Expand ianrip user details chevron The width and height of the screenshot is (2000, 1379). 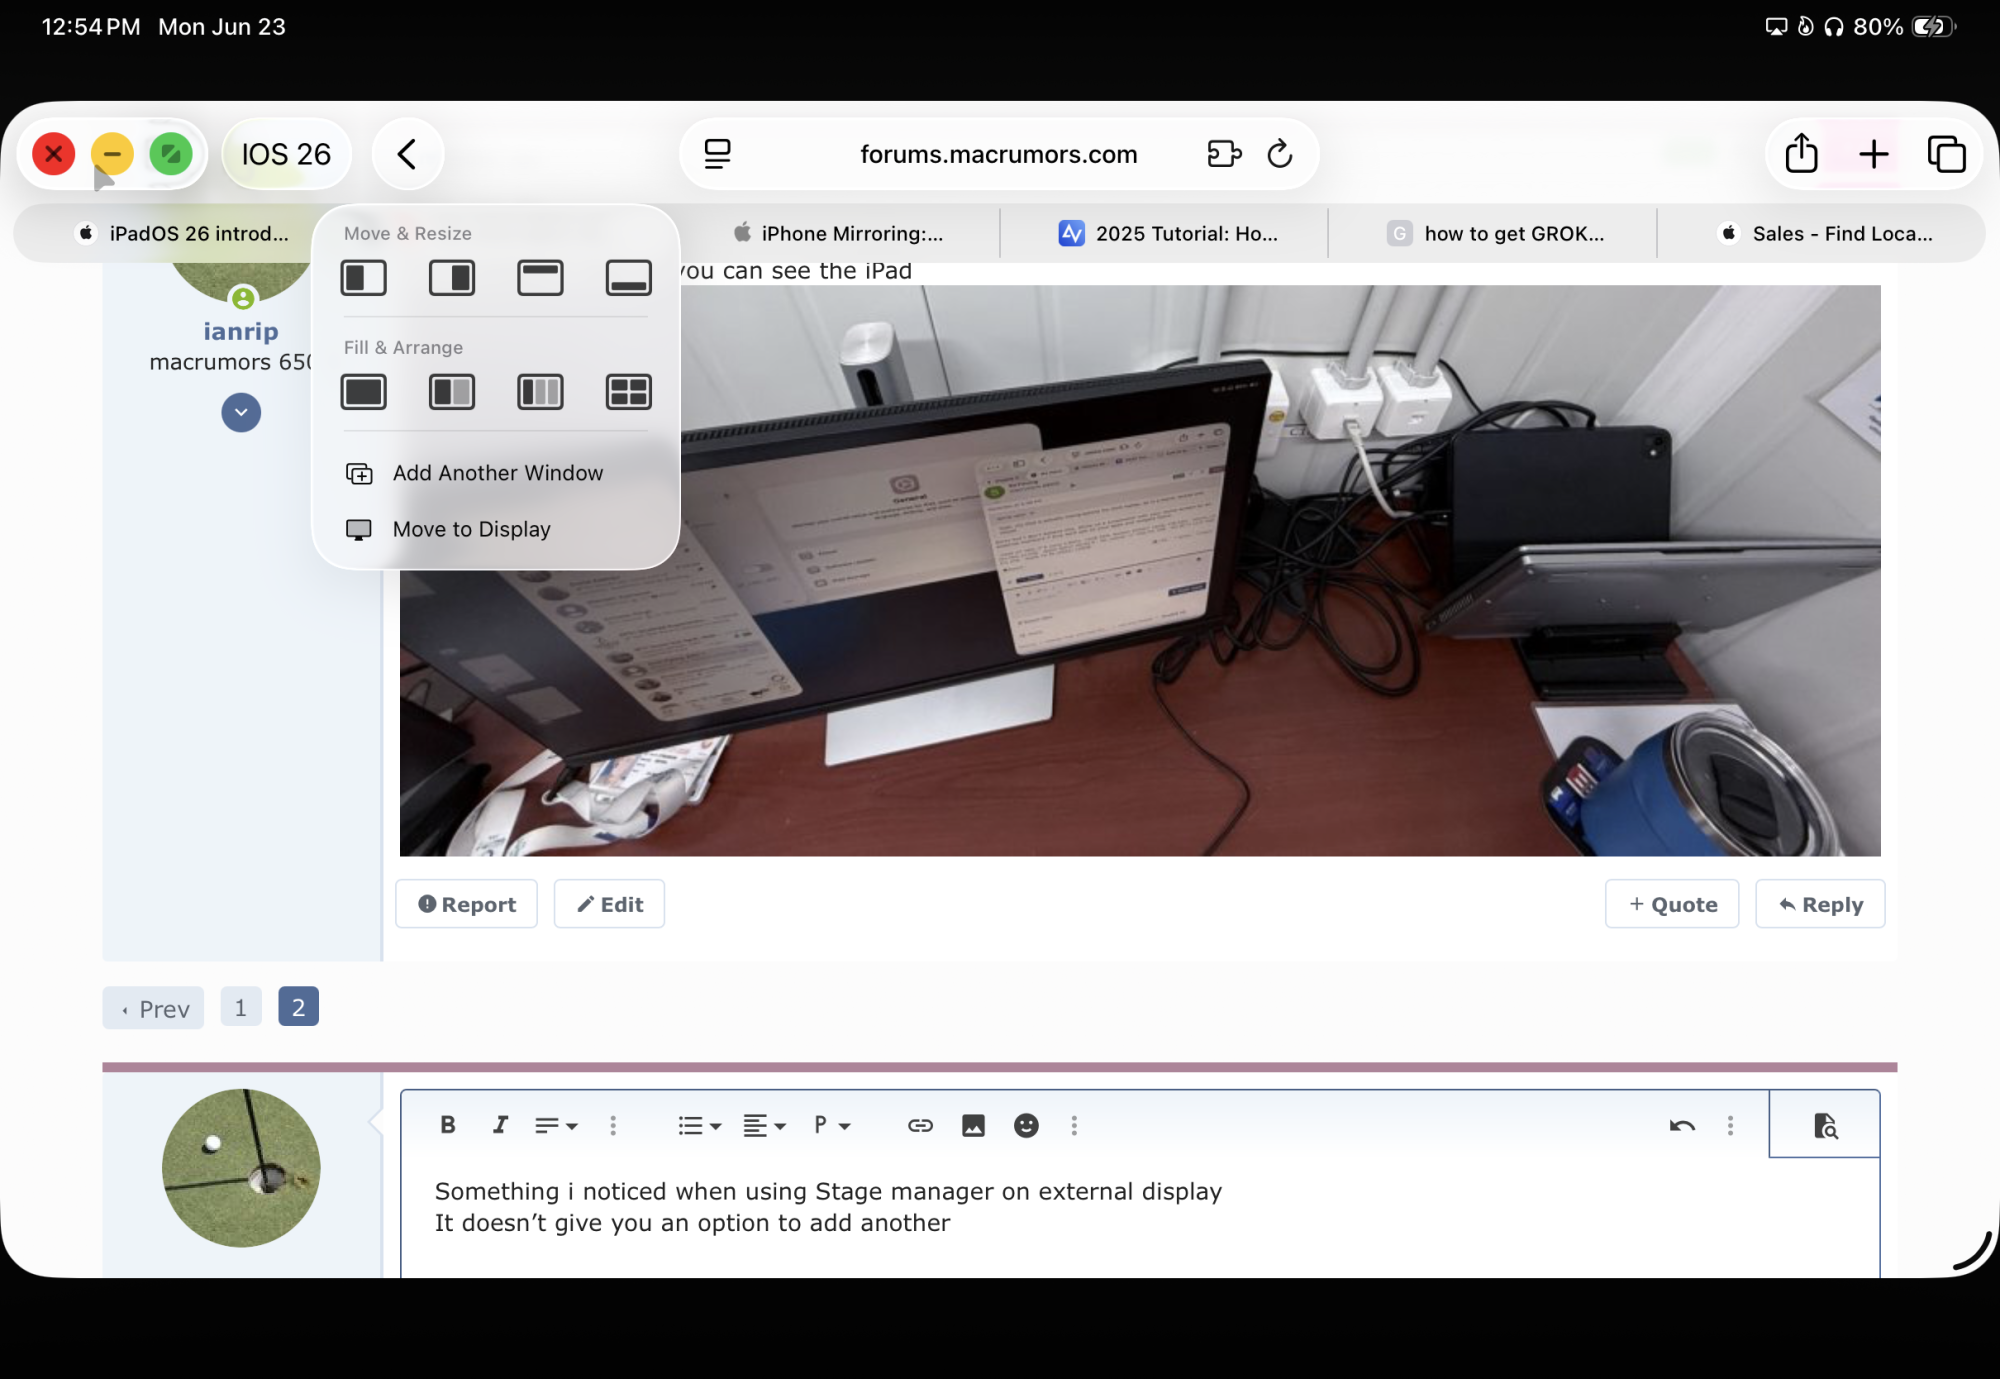[241, 412]
